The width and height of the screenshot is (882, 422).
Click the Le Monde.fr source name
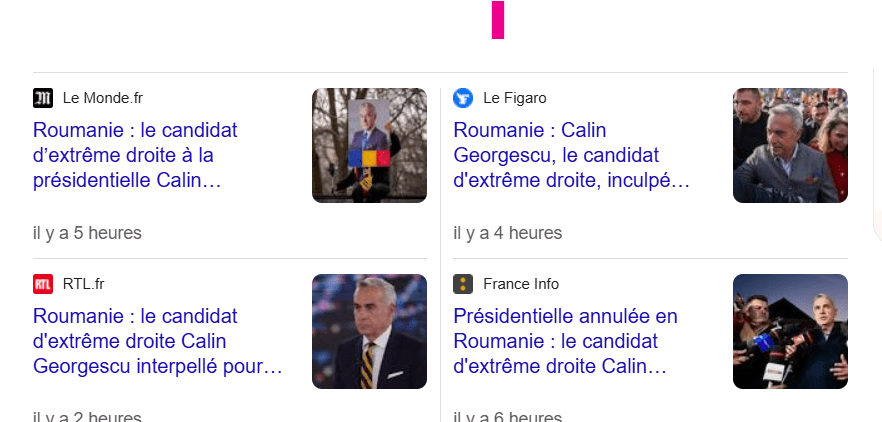[x=103, y=98]
